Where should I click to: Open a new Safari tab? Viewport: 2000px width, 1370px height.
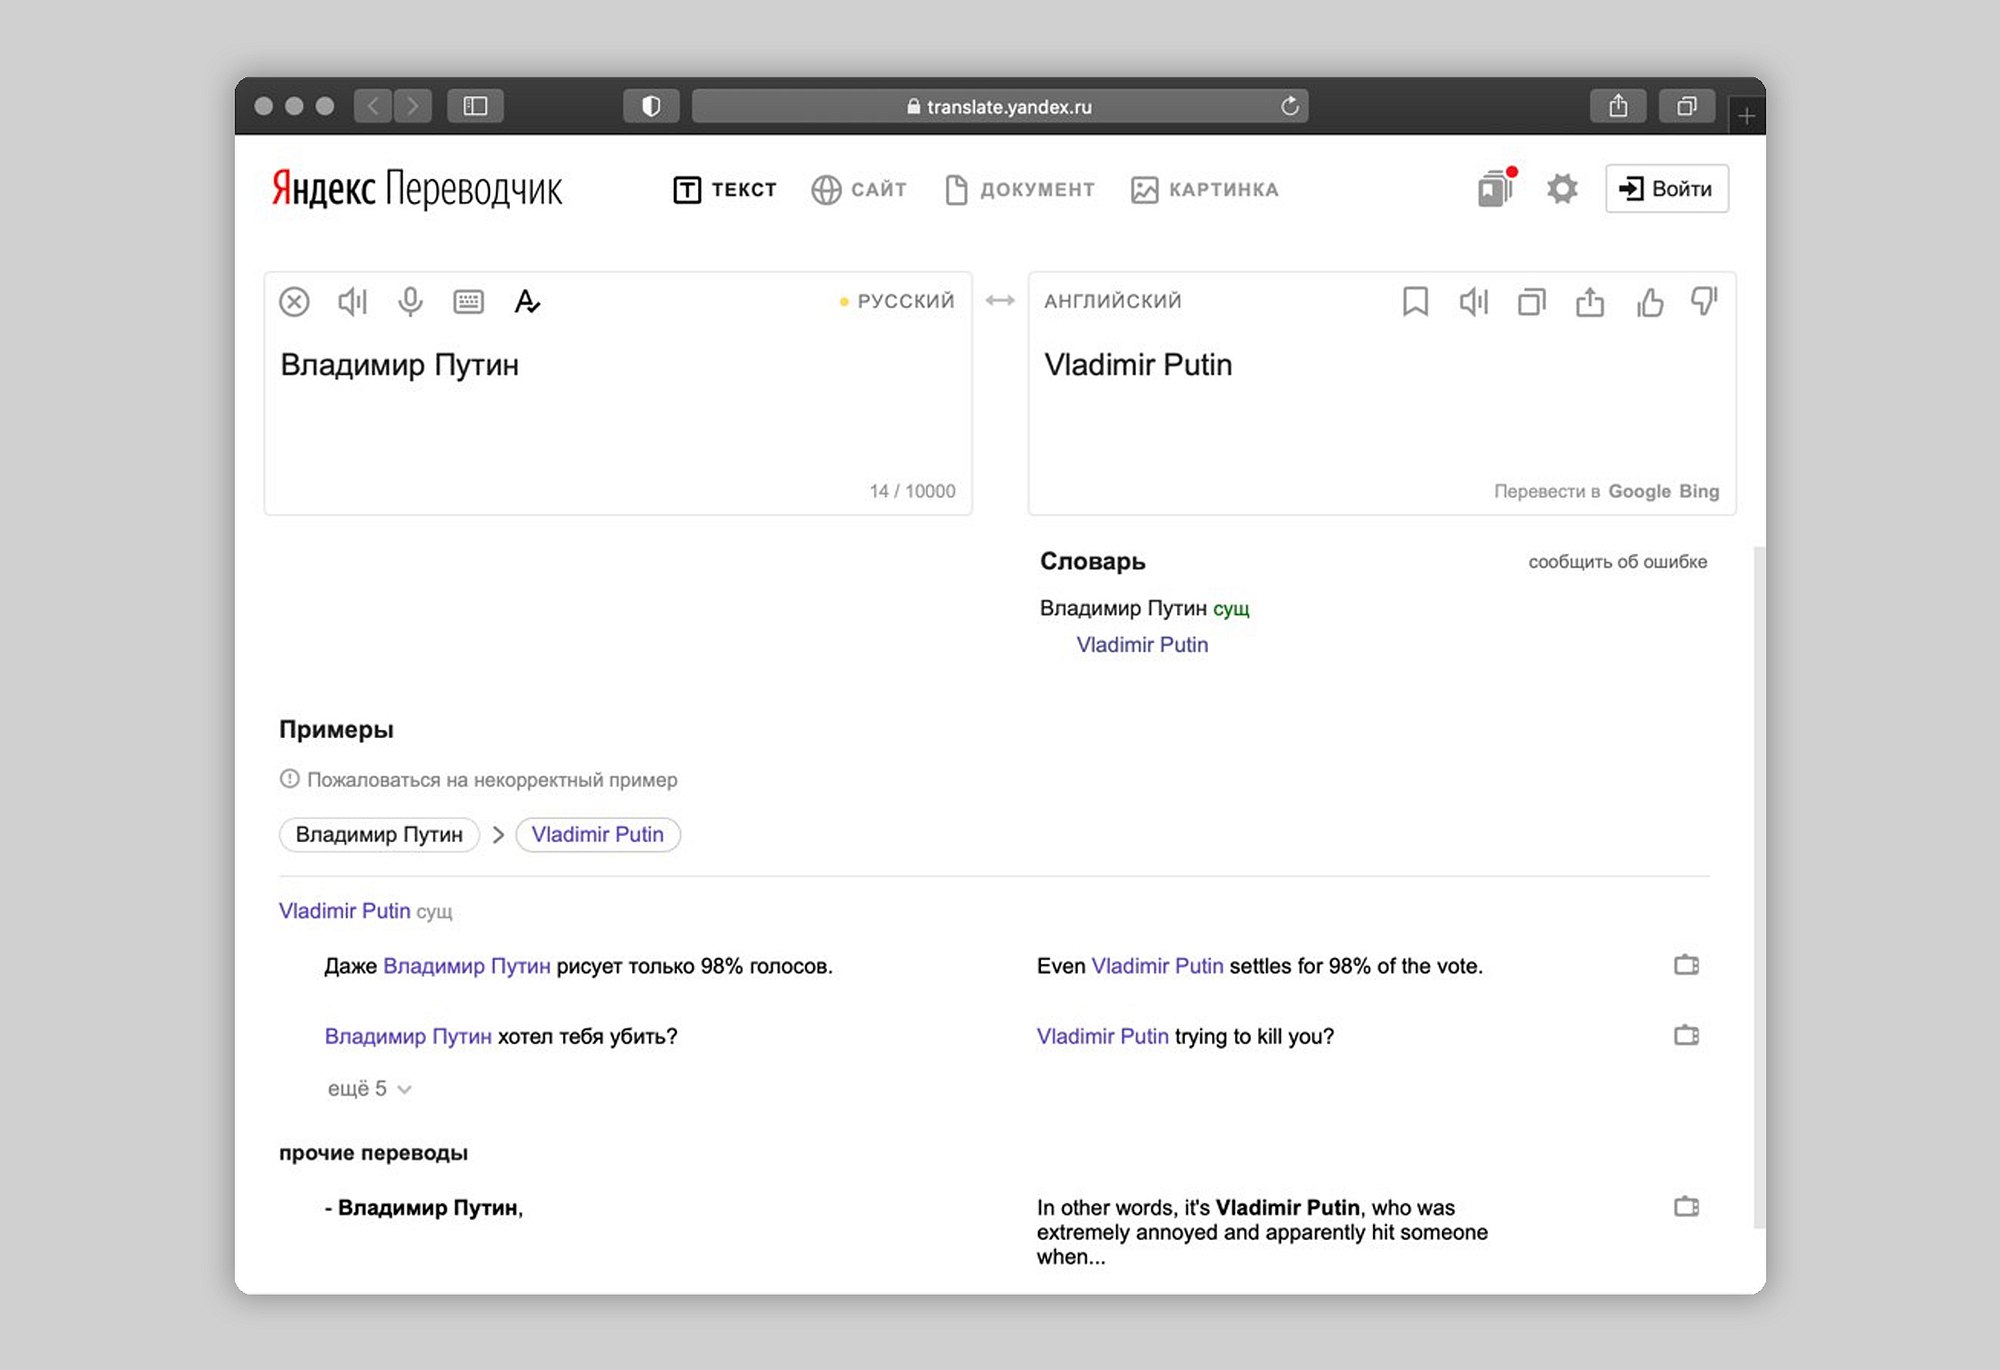click(x=1746, y=116)
